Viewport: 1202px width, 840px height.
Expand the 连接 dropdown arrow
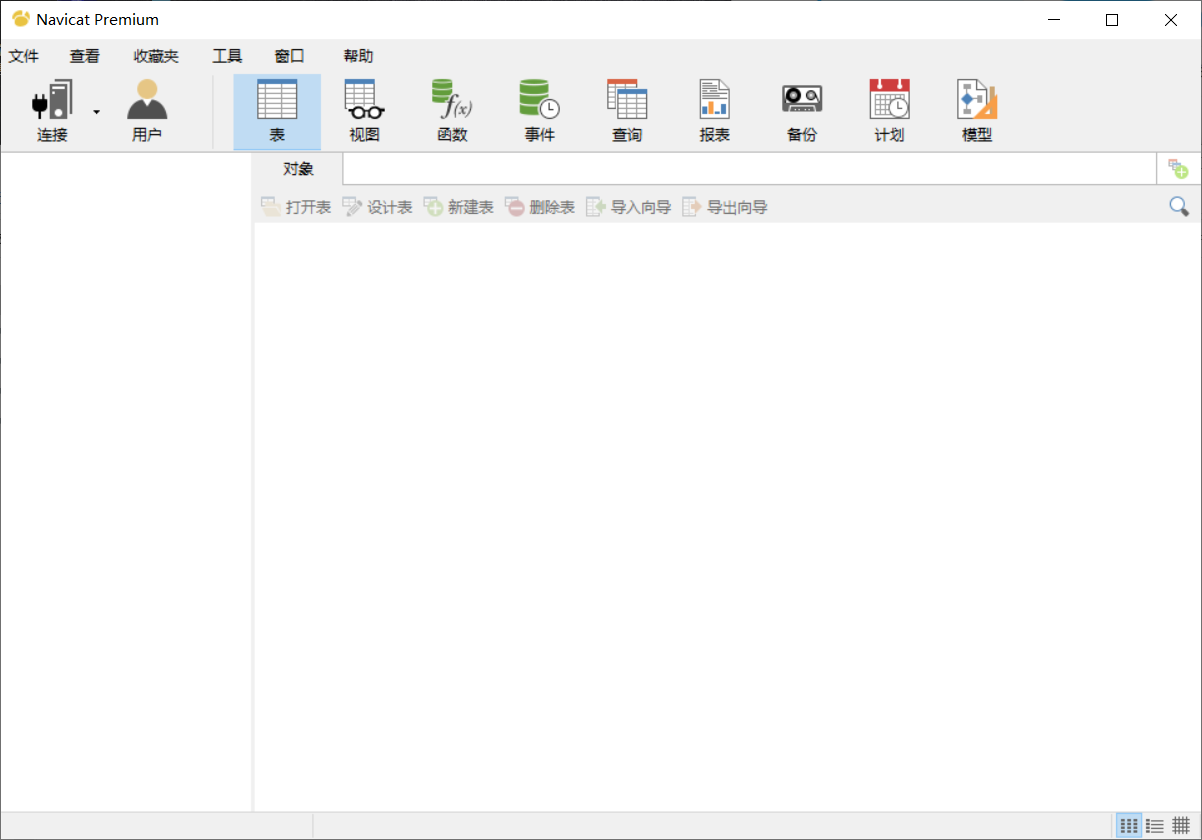[x=97, y=111]
